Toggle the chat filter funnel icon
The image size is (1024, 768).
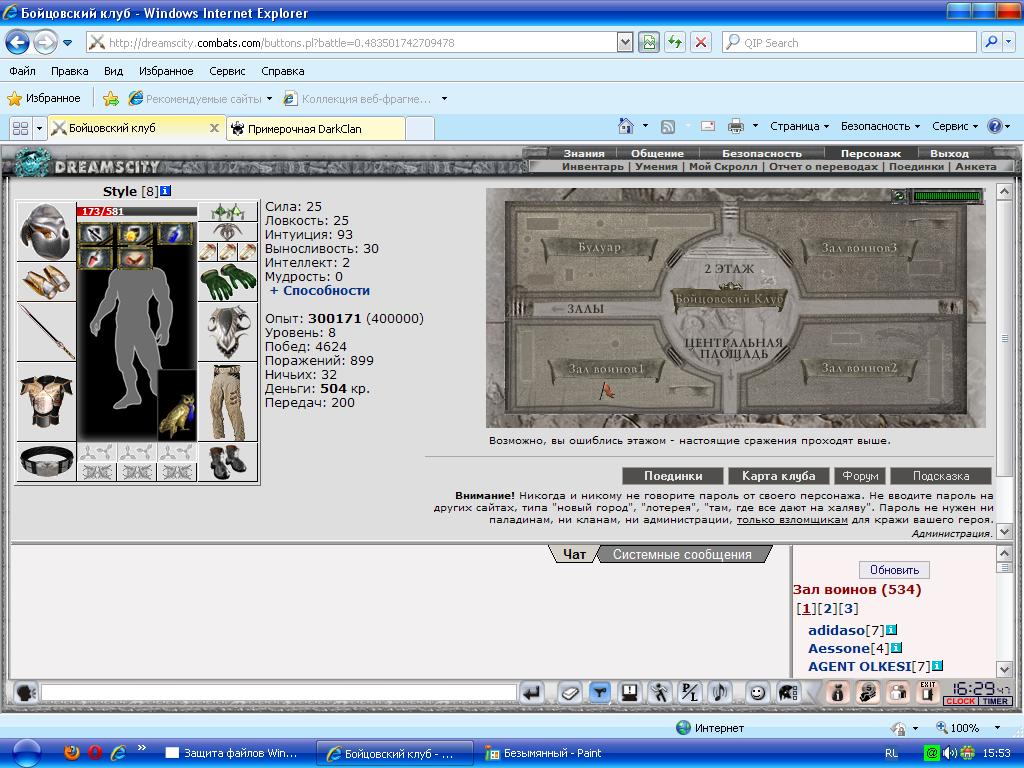point(600,692)
